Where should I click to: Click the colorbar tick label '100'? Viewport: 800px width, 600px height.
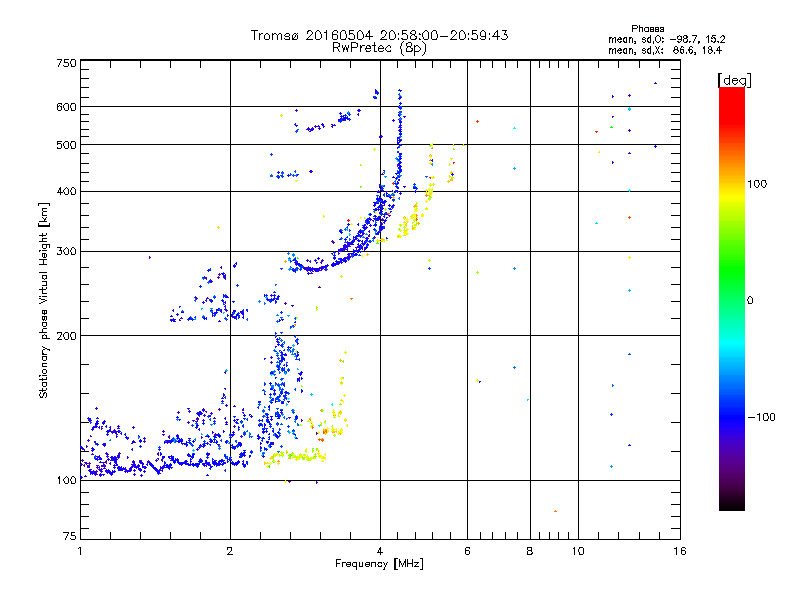(757, 184)
